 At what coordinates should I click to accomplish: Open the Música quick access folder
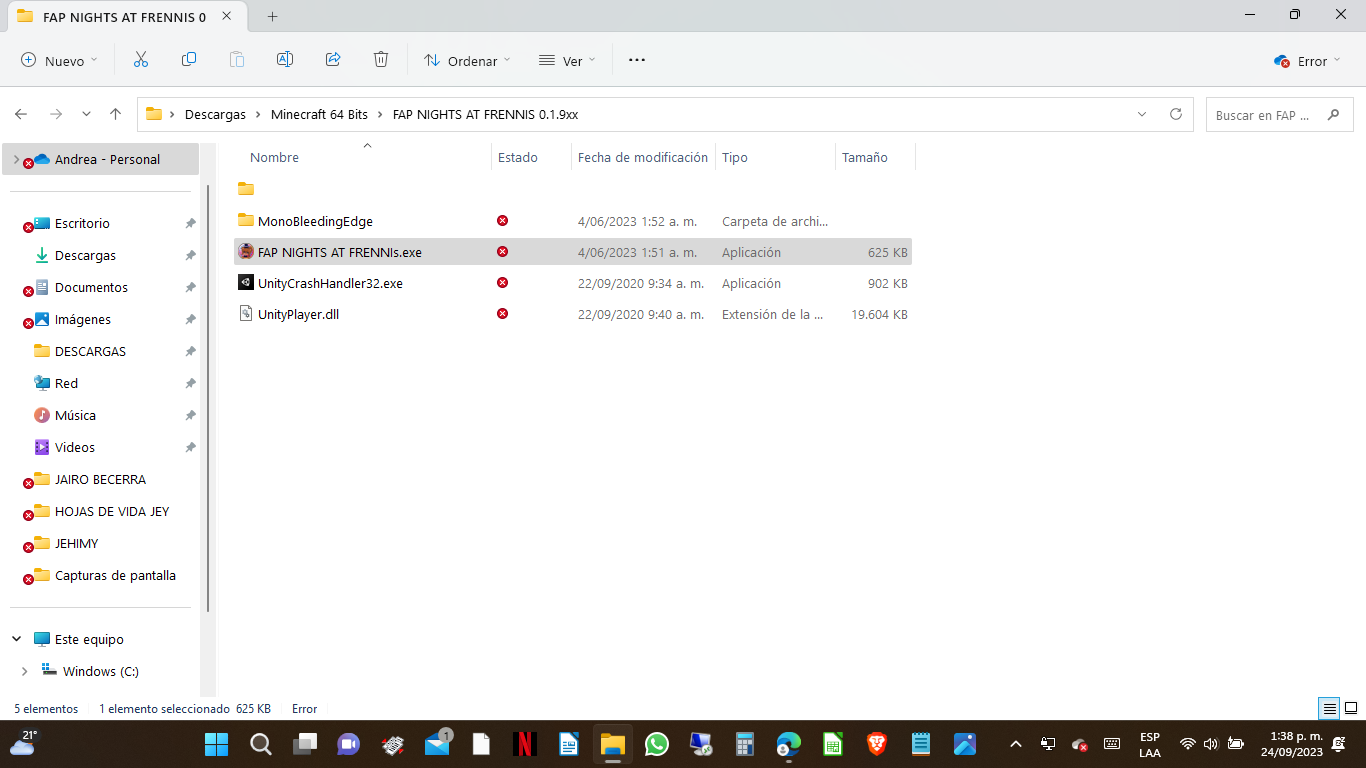[x=75, y=415]
